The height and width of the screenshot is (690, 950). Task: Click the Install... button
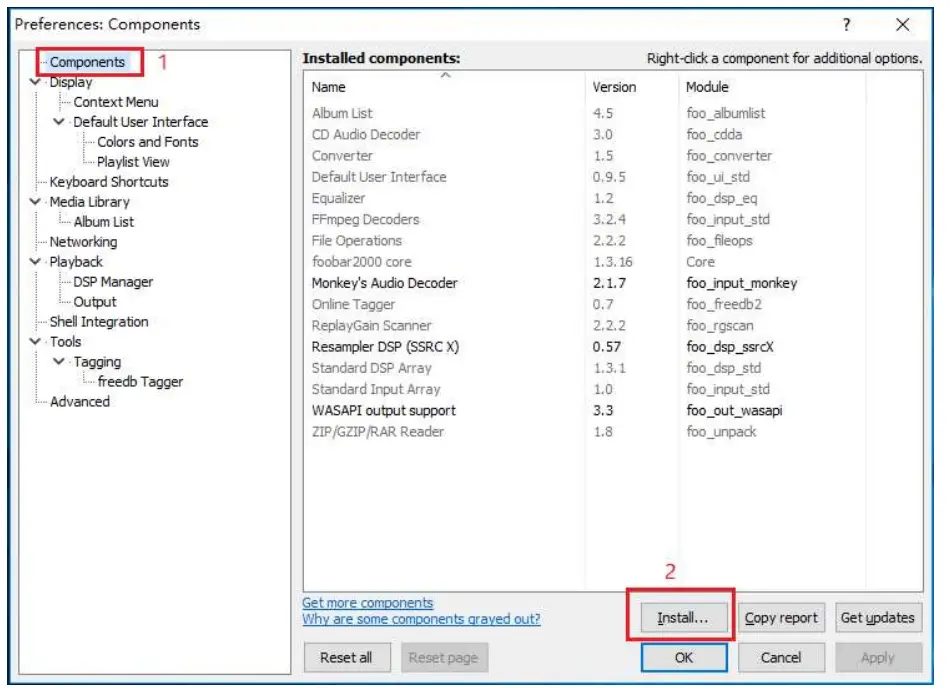683,618
